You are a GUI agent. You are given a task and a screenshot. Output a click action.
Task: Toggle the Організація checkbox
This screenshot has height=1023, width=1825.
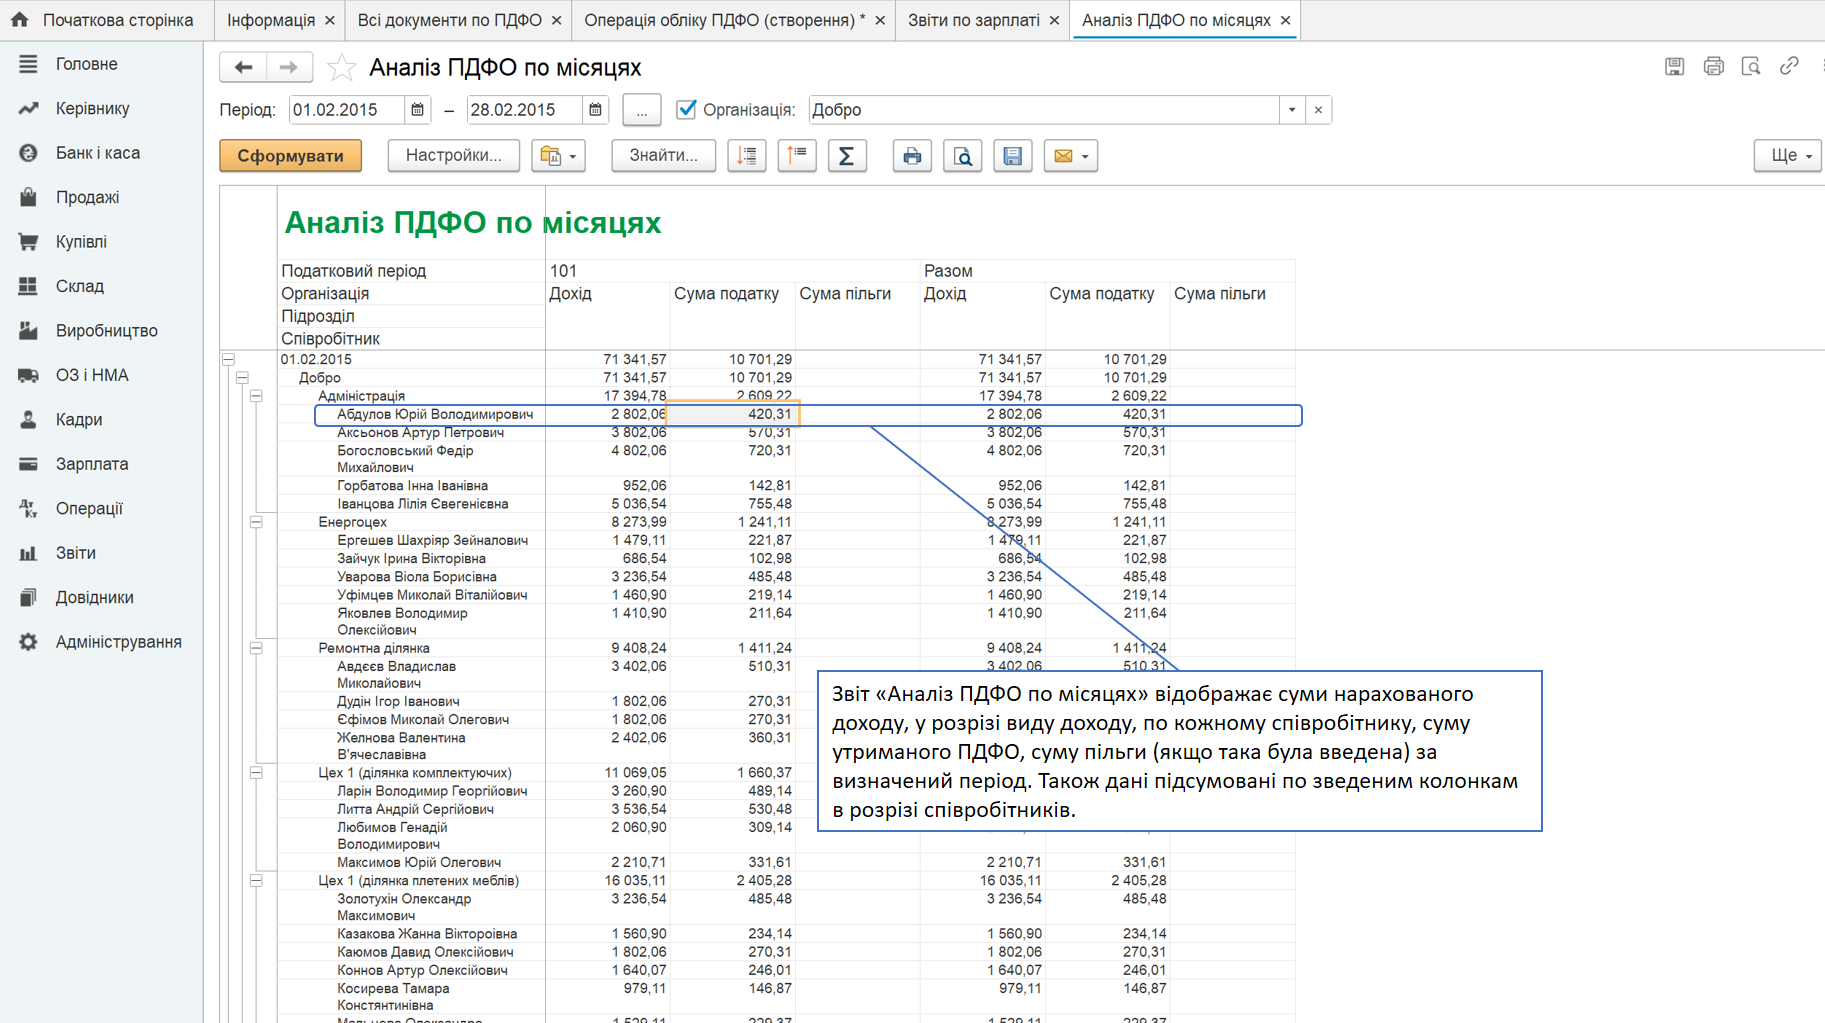pos(686,110)
